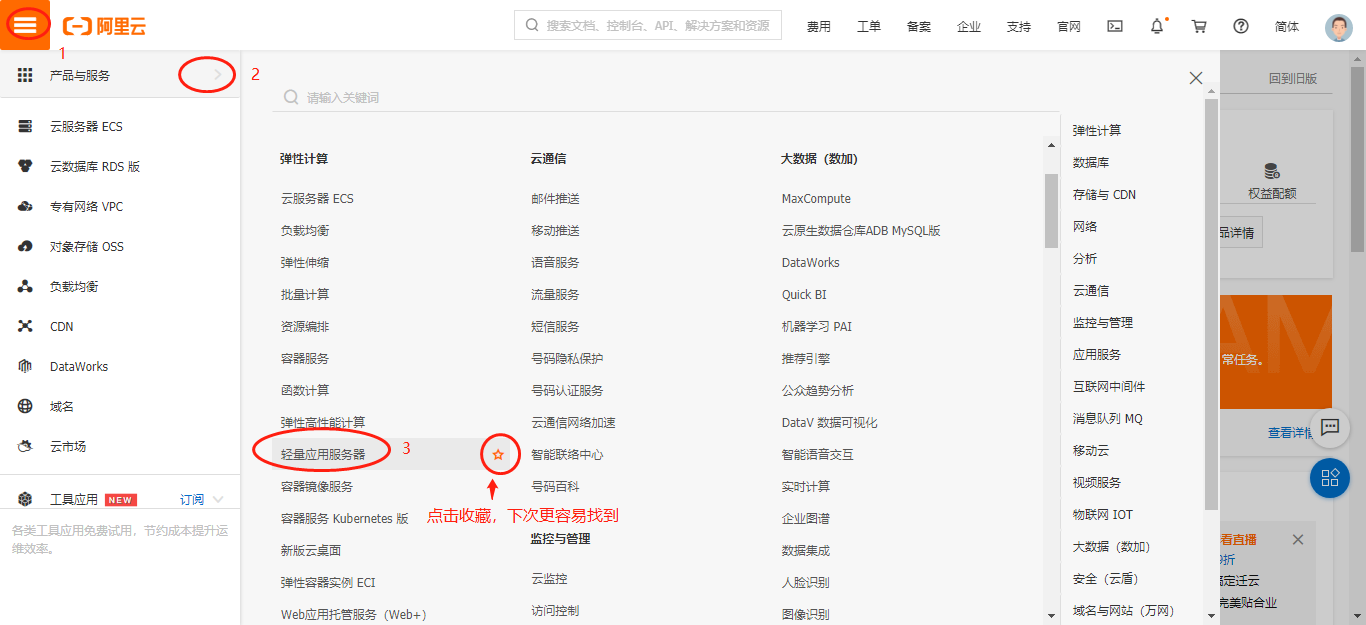The height and width of the screenshot is (625, 1366).
Task: Open the Cloud Shell terminal icon
Action: (1115, 26)
